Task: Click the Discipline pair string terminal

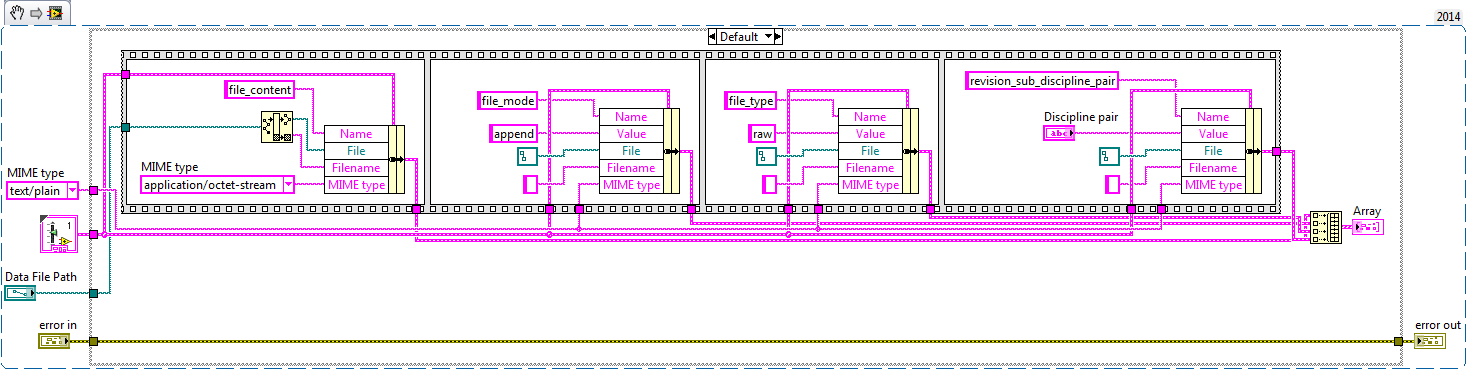Action: pos(1059,133)
